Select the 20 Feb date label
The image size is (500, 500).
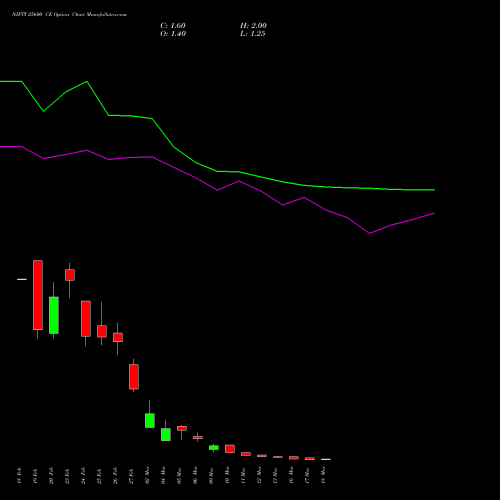tap(51, 476)
